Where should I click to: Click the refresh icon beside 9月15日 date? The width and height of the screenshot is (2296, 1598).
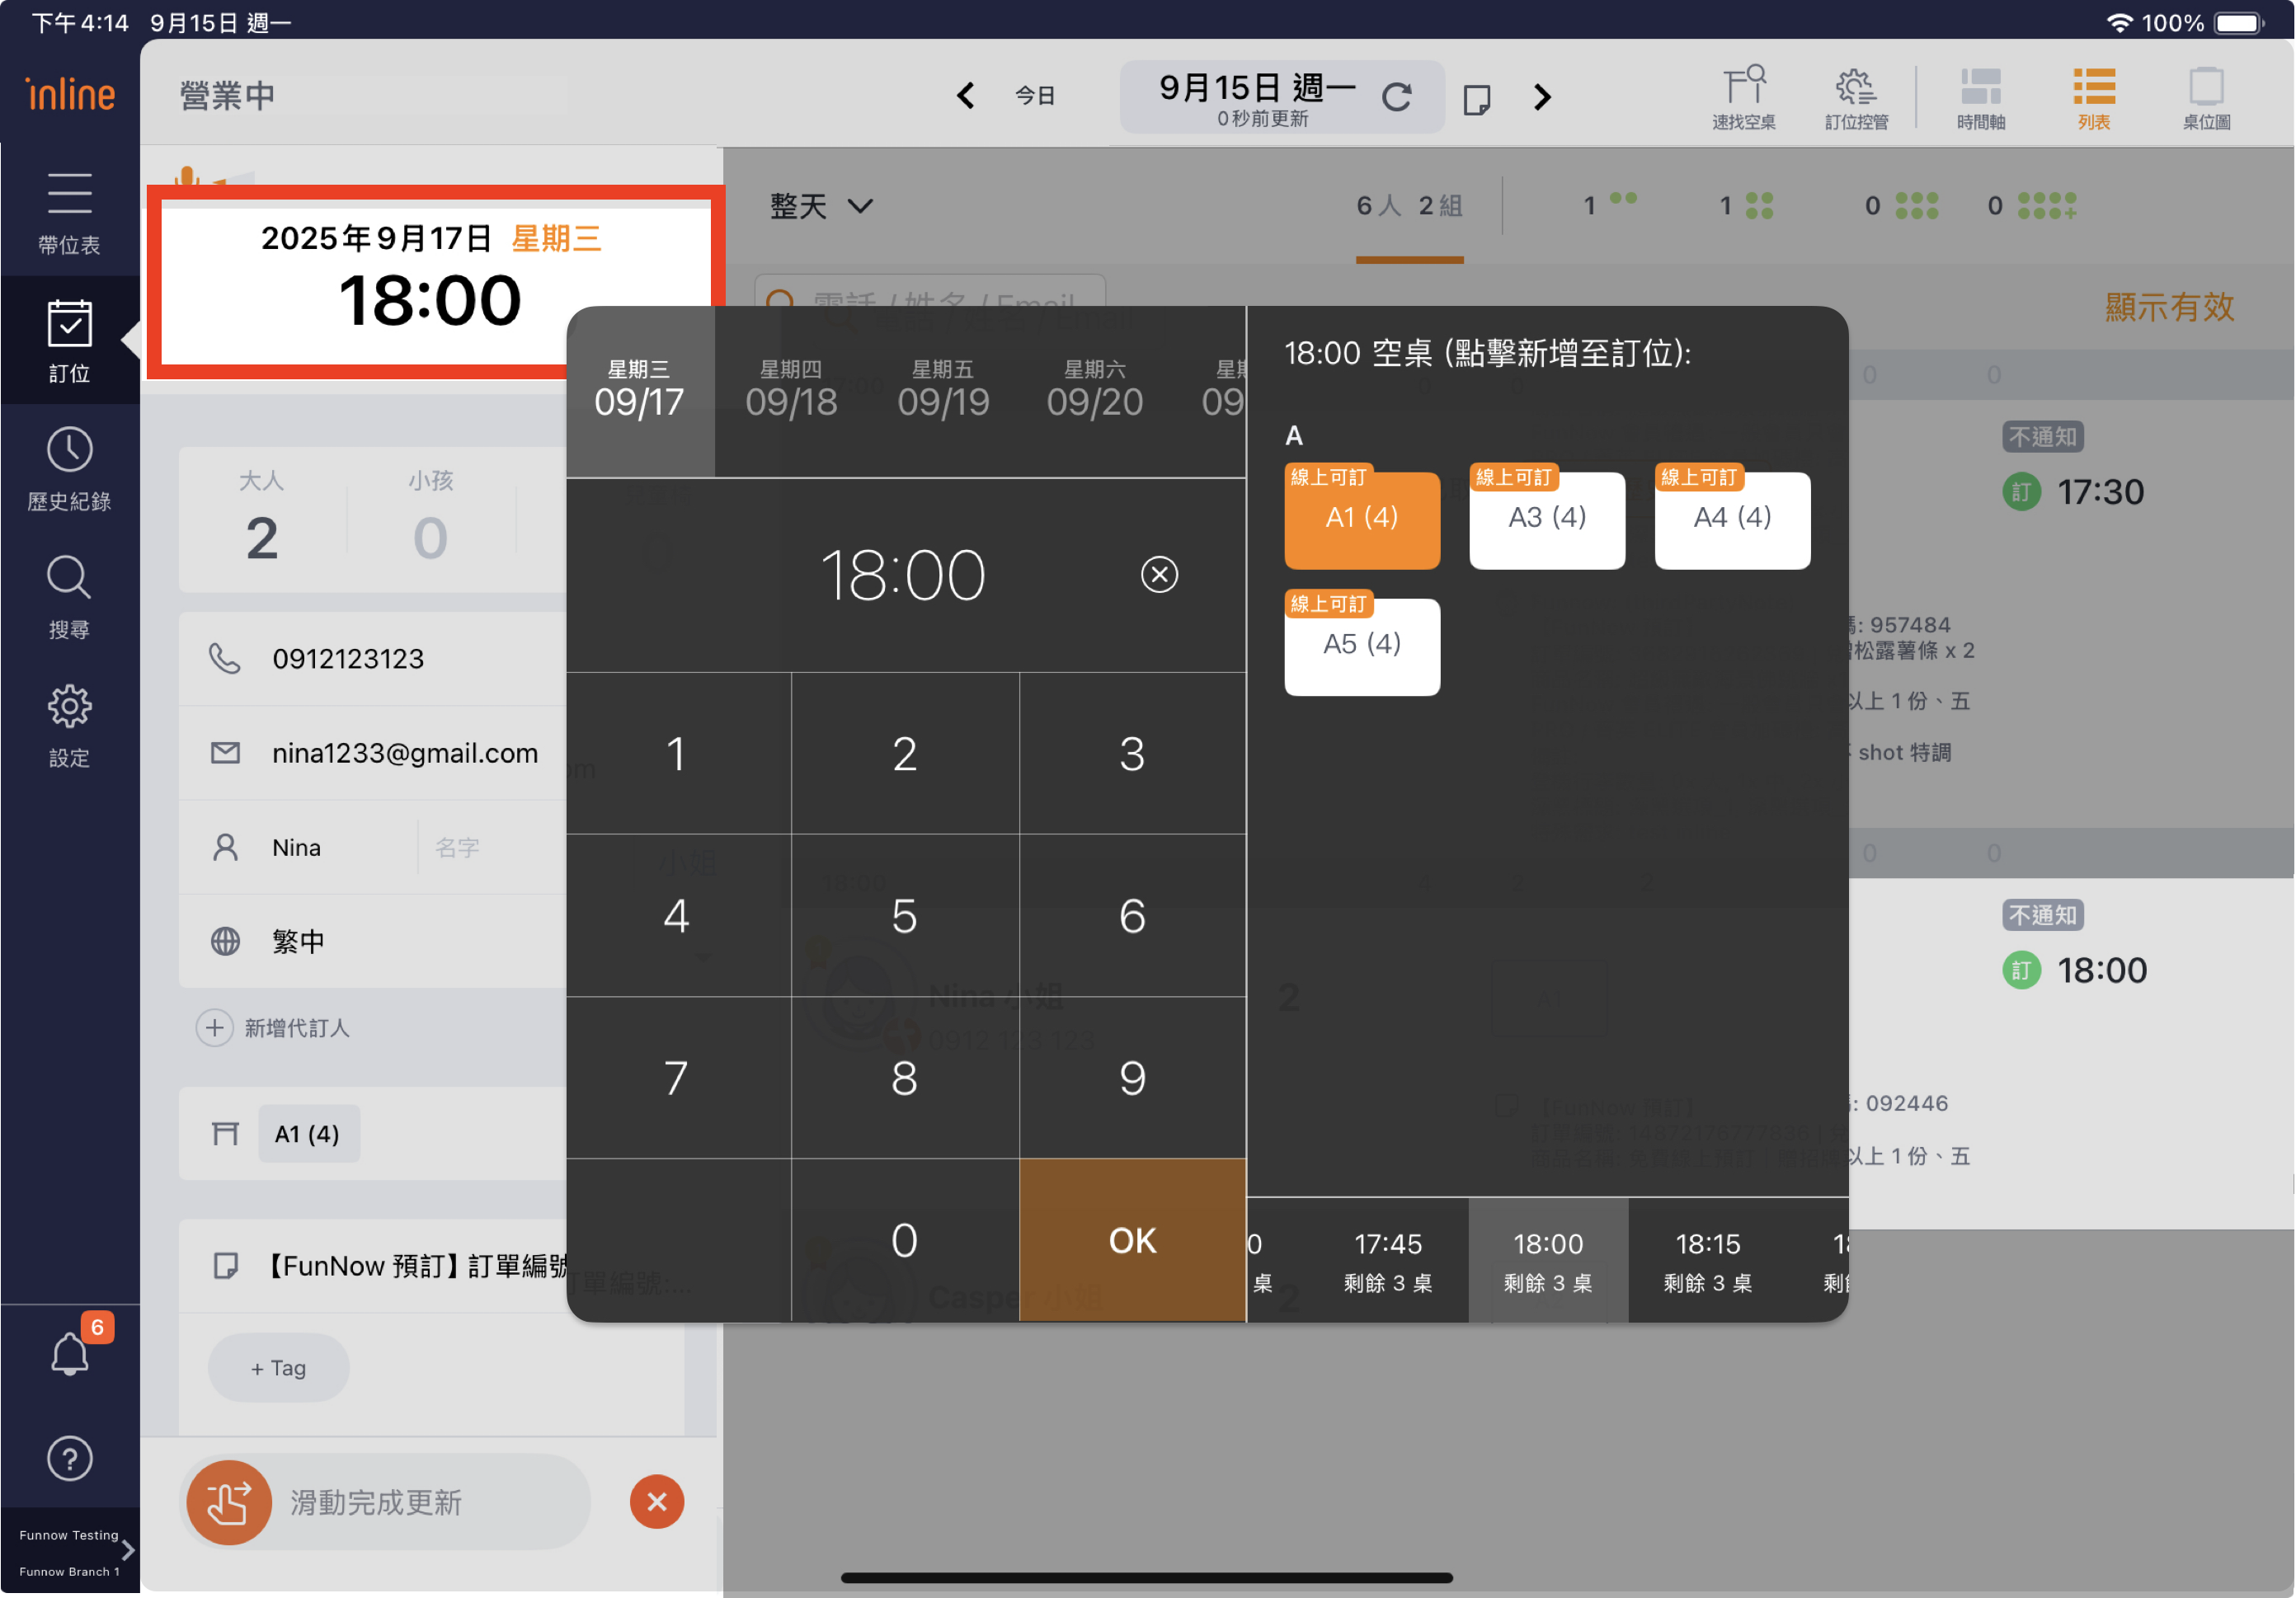tap(1396, 97)
